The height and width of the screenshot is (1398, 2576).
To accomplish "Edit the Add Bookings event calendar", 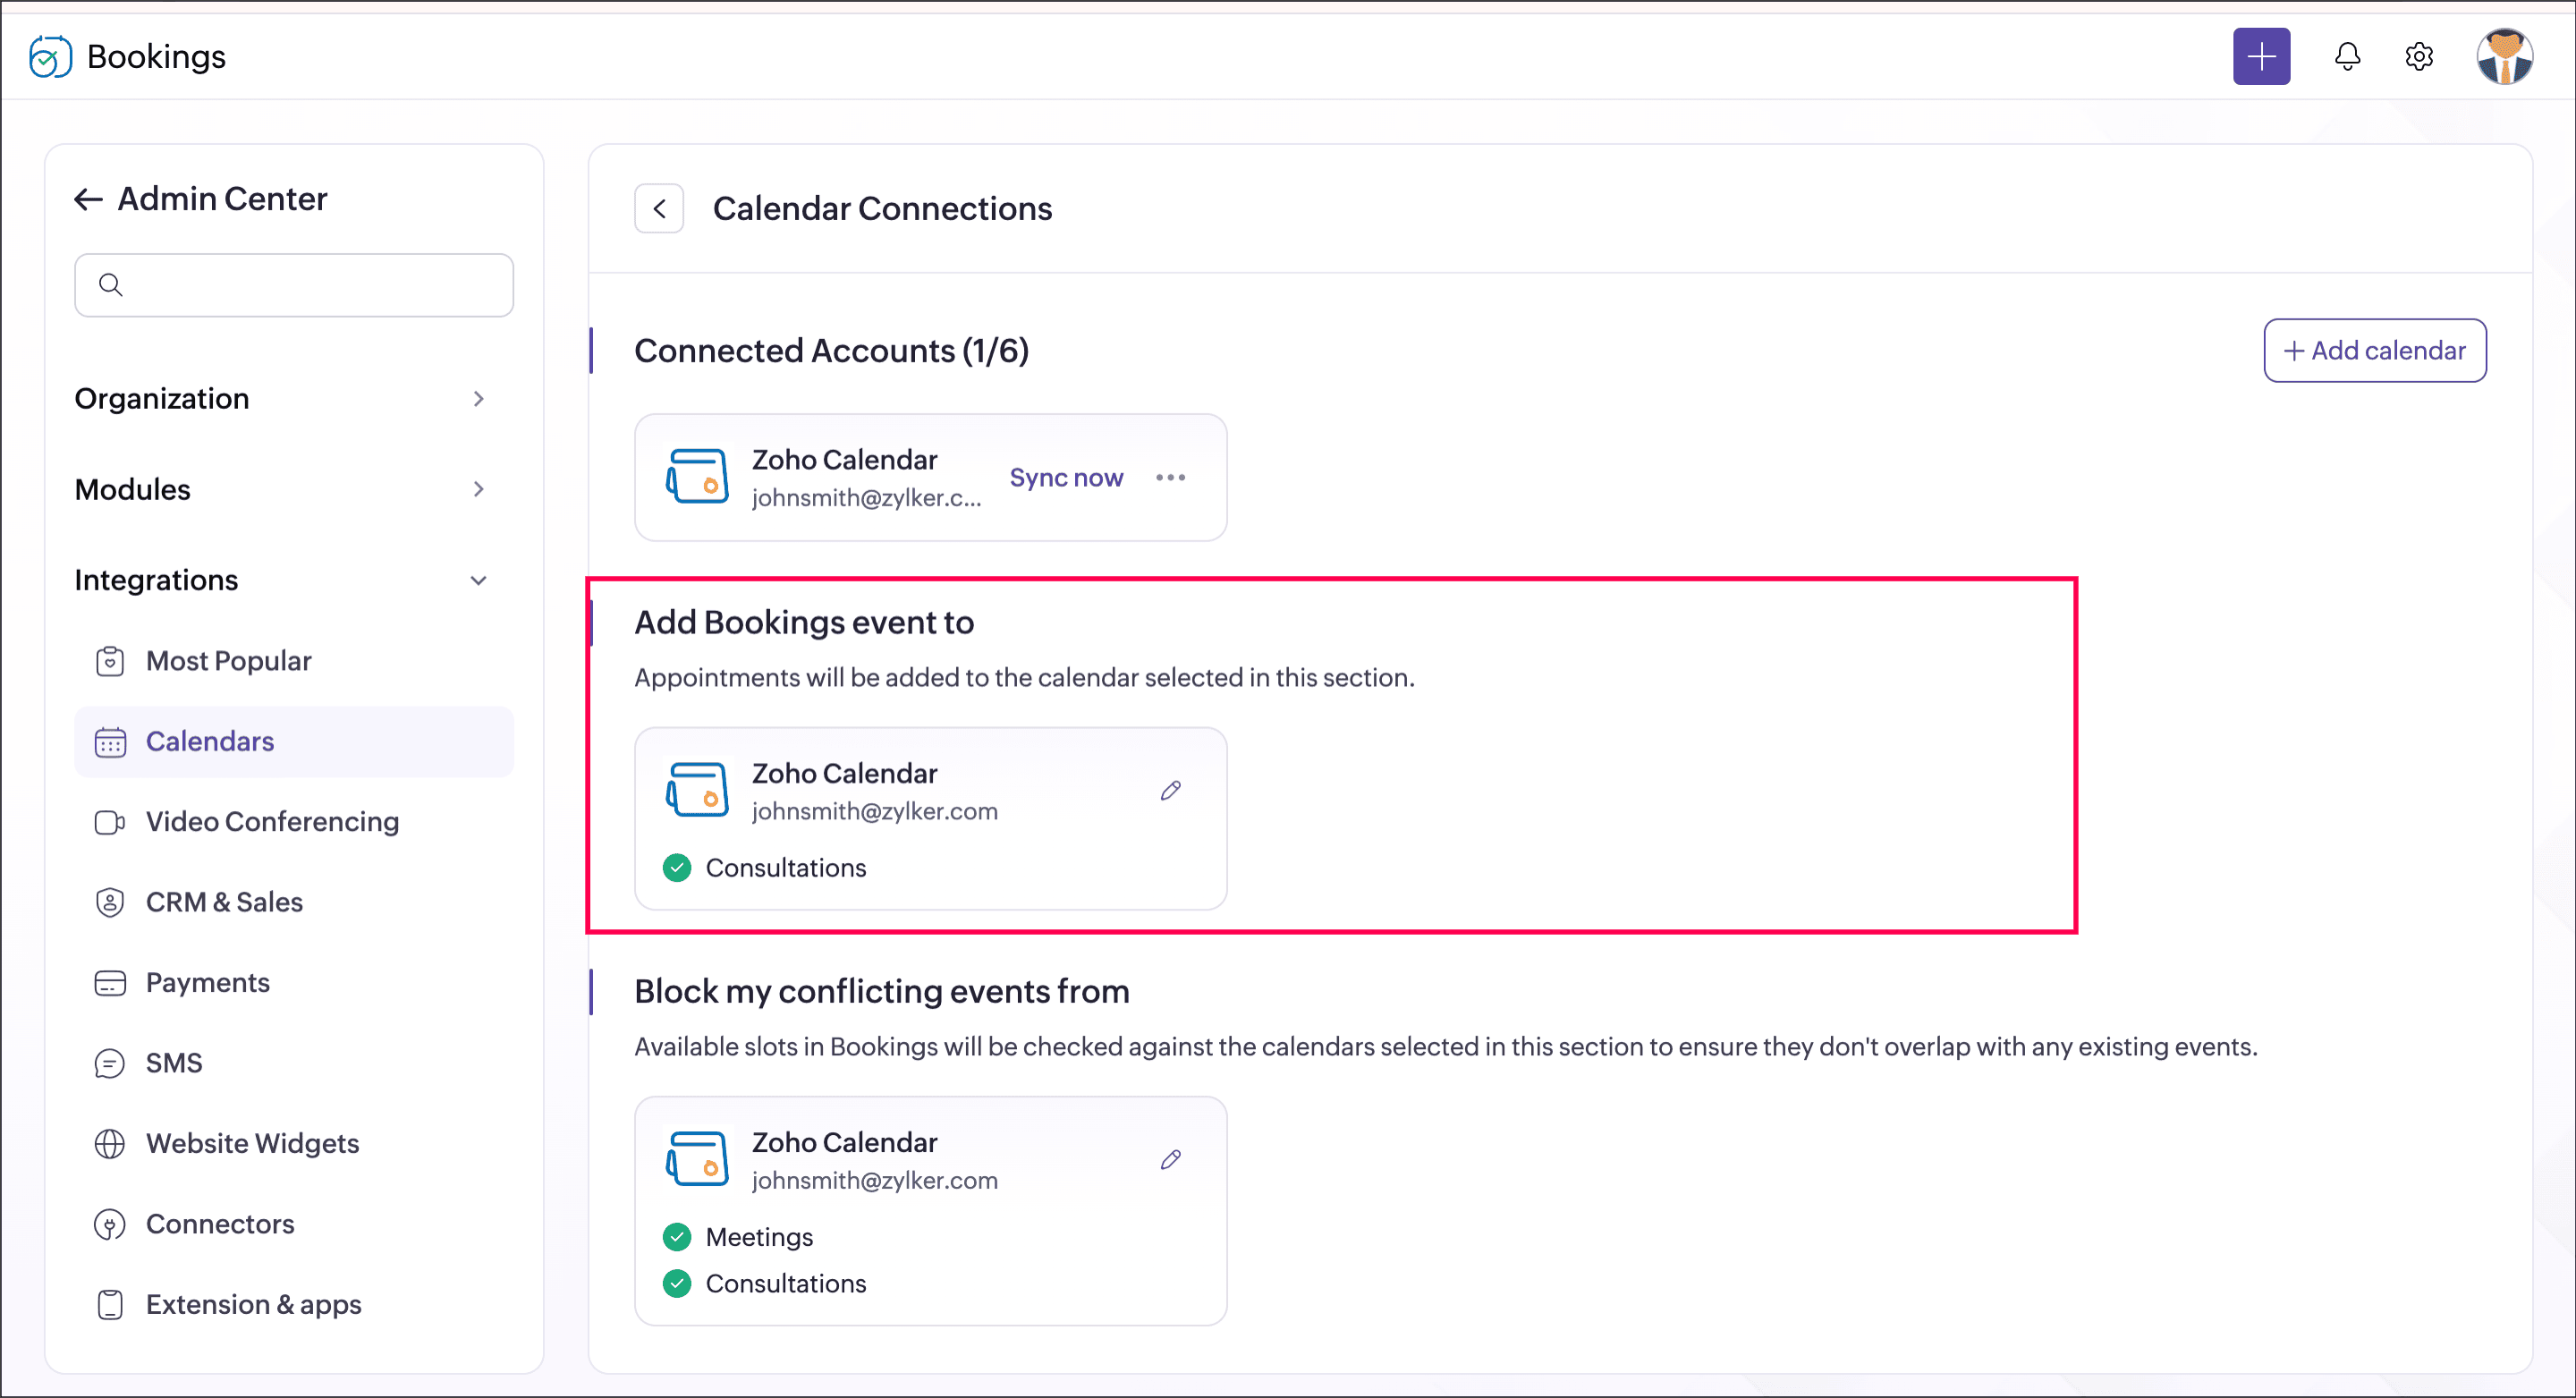I will pyautogui.click(x=1170, y=791).
